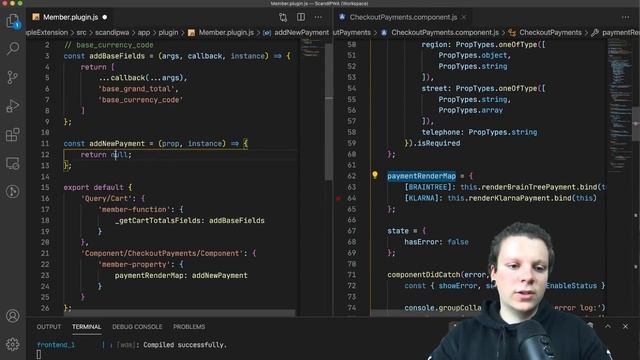Viewport: 640px width, 360px height.
Task: Split the left editor with split icon
Action: coord(301,17)
